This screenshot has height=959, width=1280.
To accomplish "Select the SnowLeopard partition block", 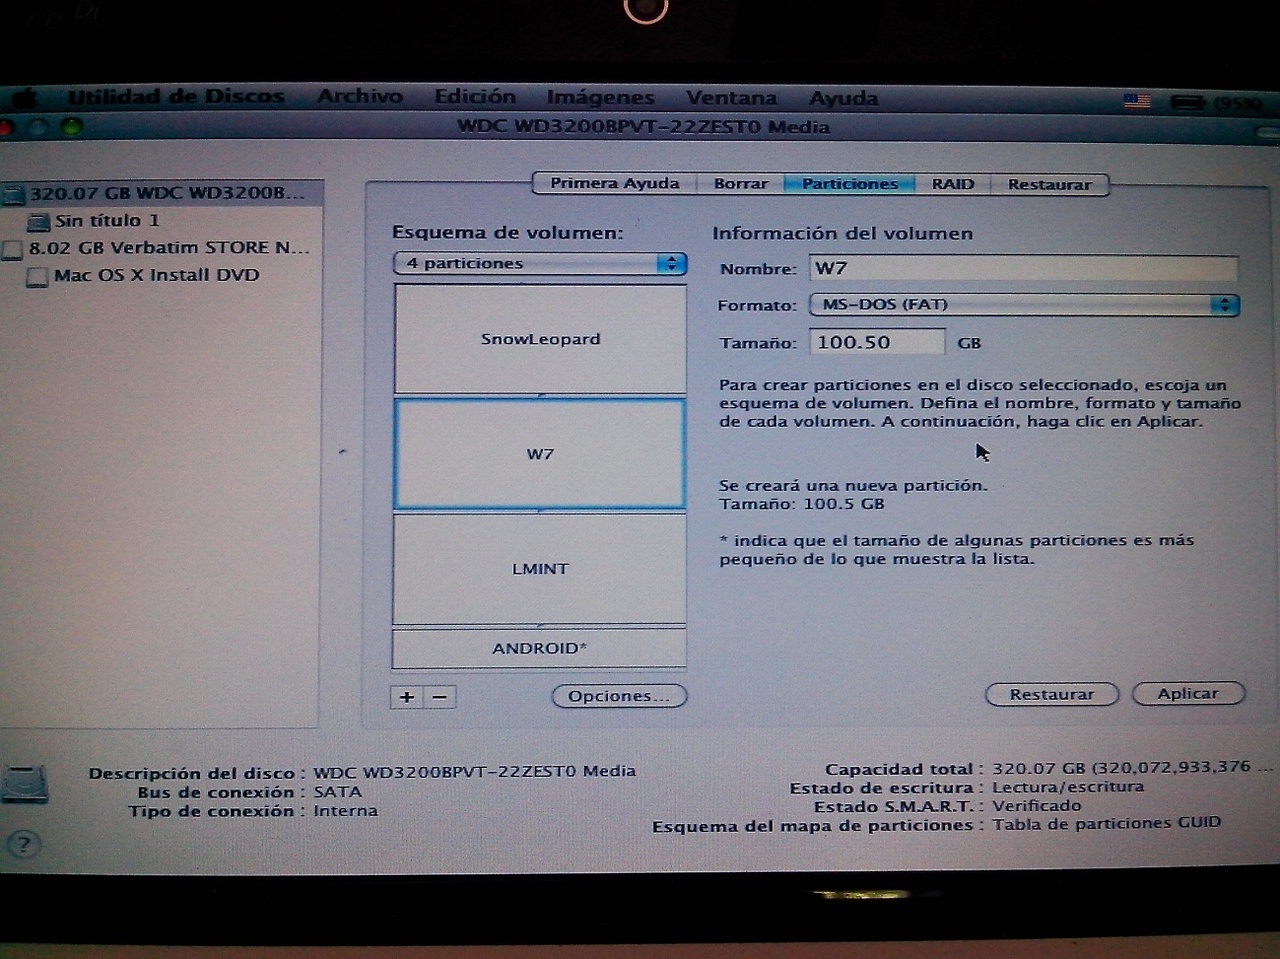I will click(540, 339).
